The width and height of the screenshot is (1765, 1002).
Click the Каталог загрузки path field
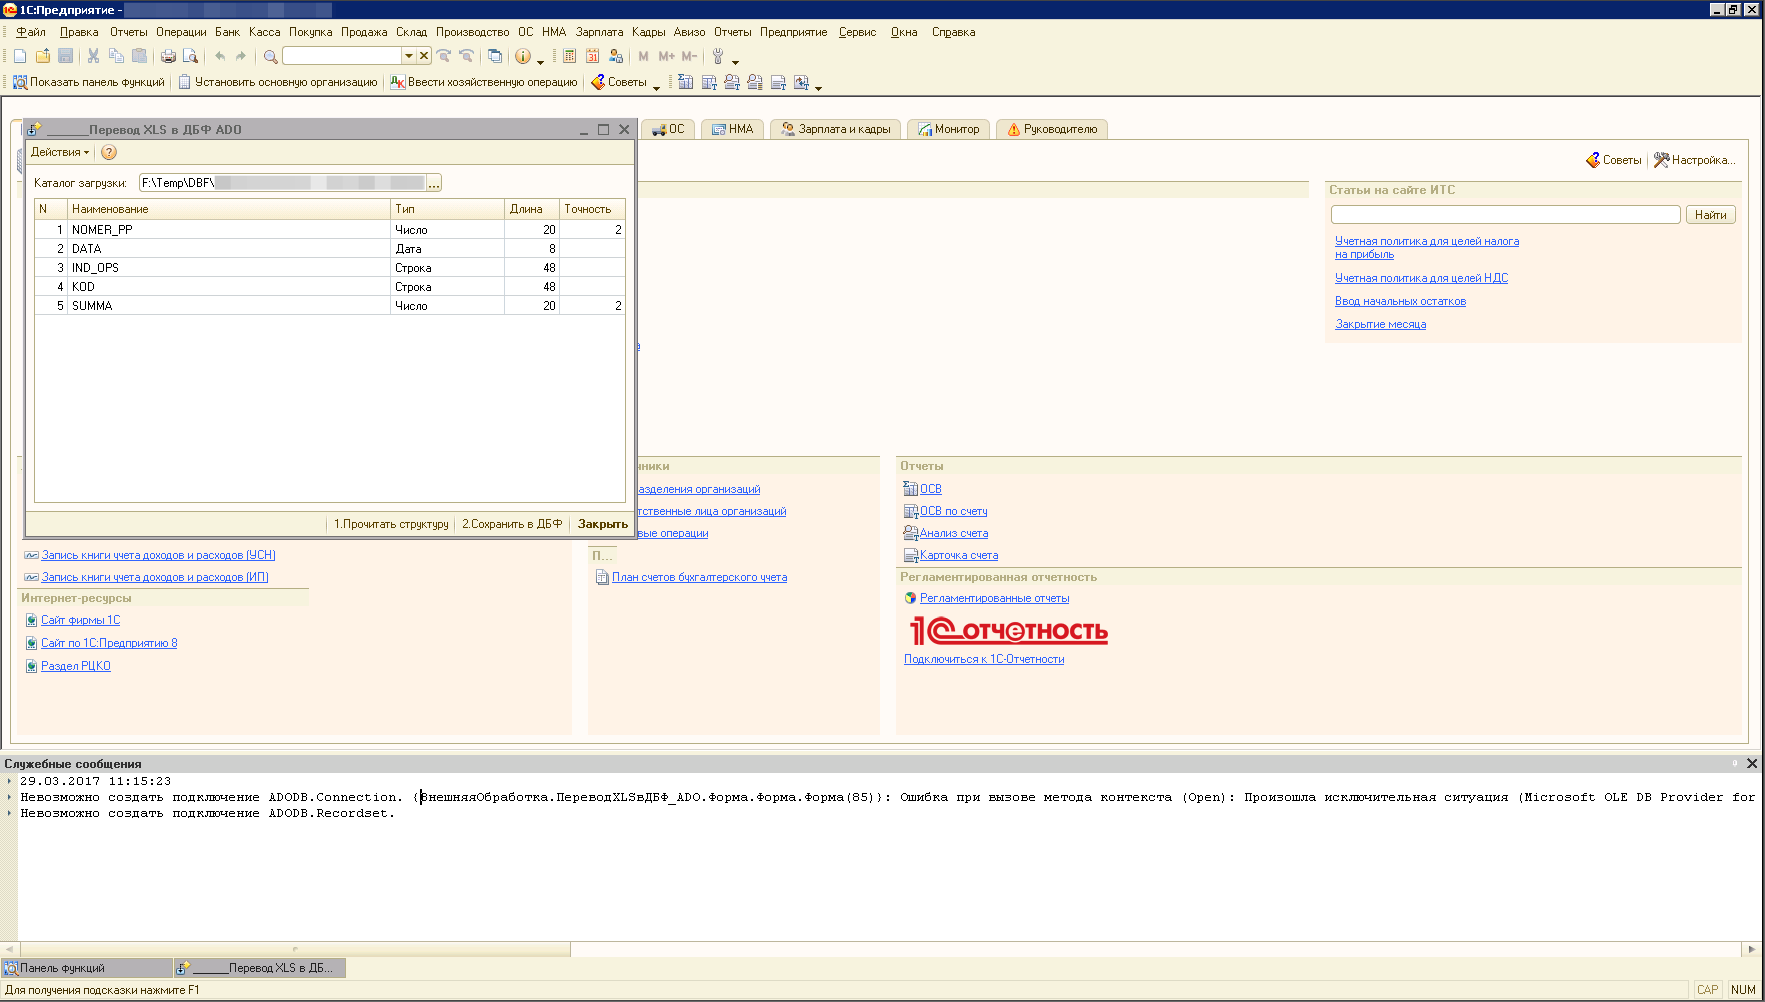(x=283, y=183)
